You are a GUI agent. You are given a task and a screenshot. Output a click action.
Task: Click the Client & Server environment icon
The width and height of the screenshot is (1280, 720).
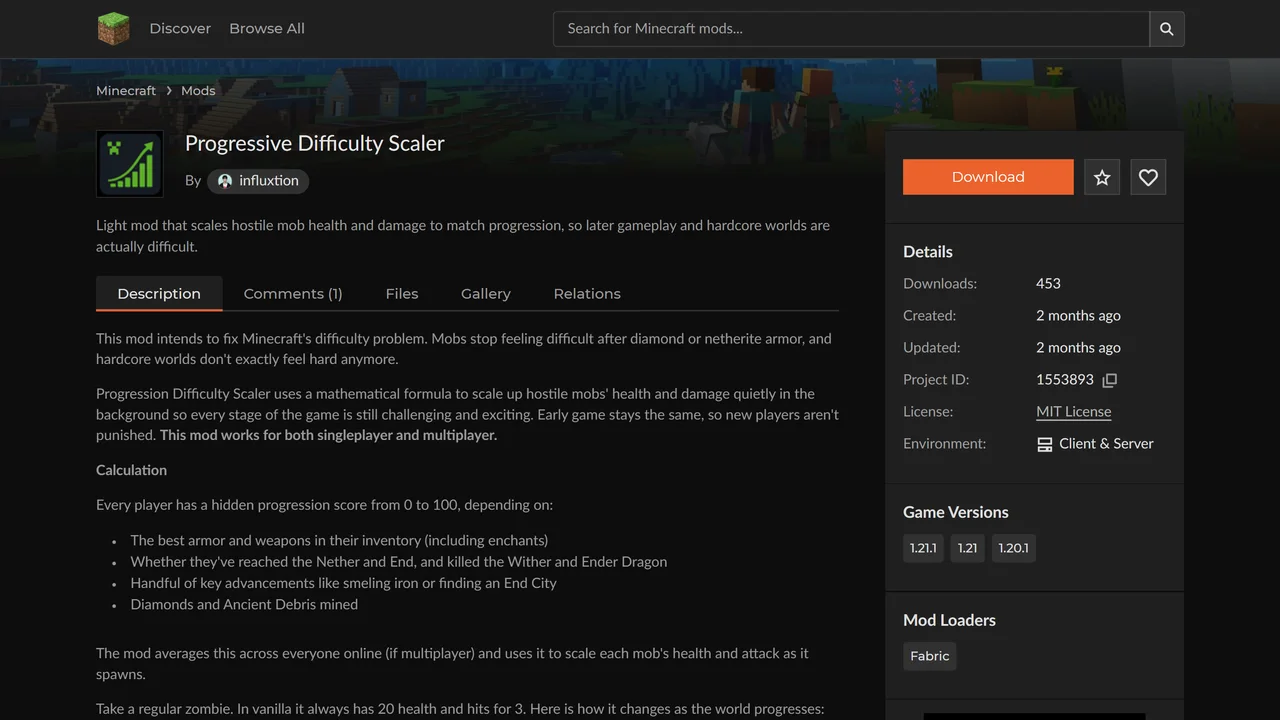(x=1044, y=444)
